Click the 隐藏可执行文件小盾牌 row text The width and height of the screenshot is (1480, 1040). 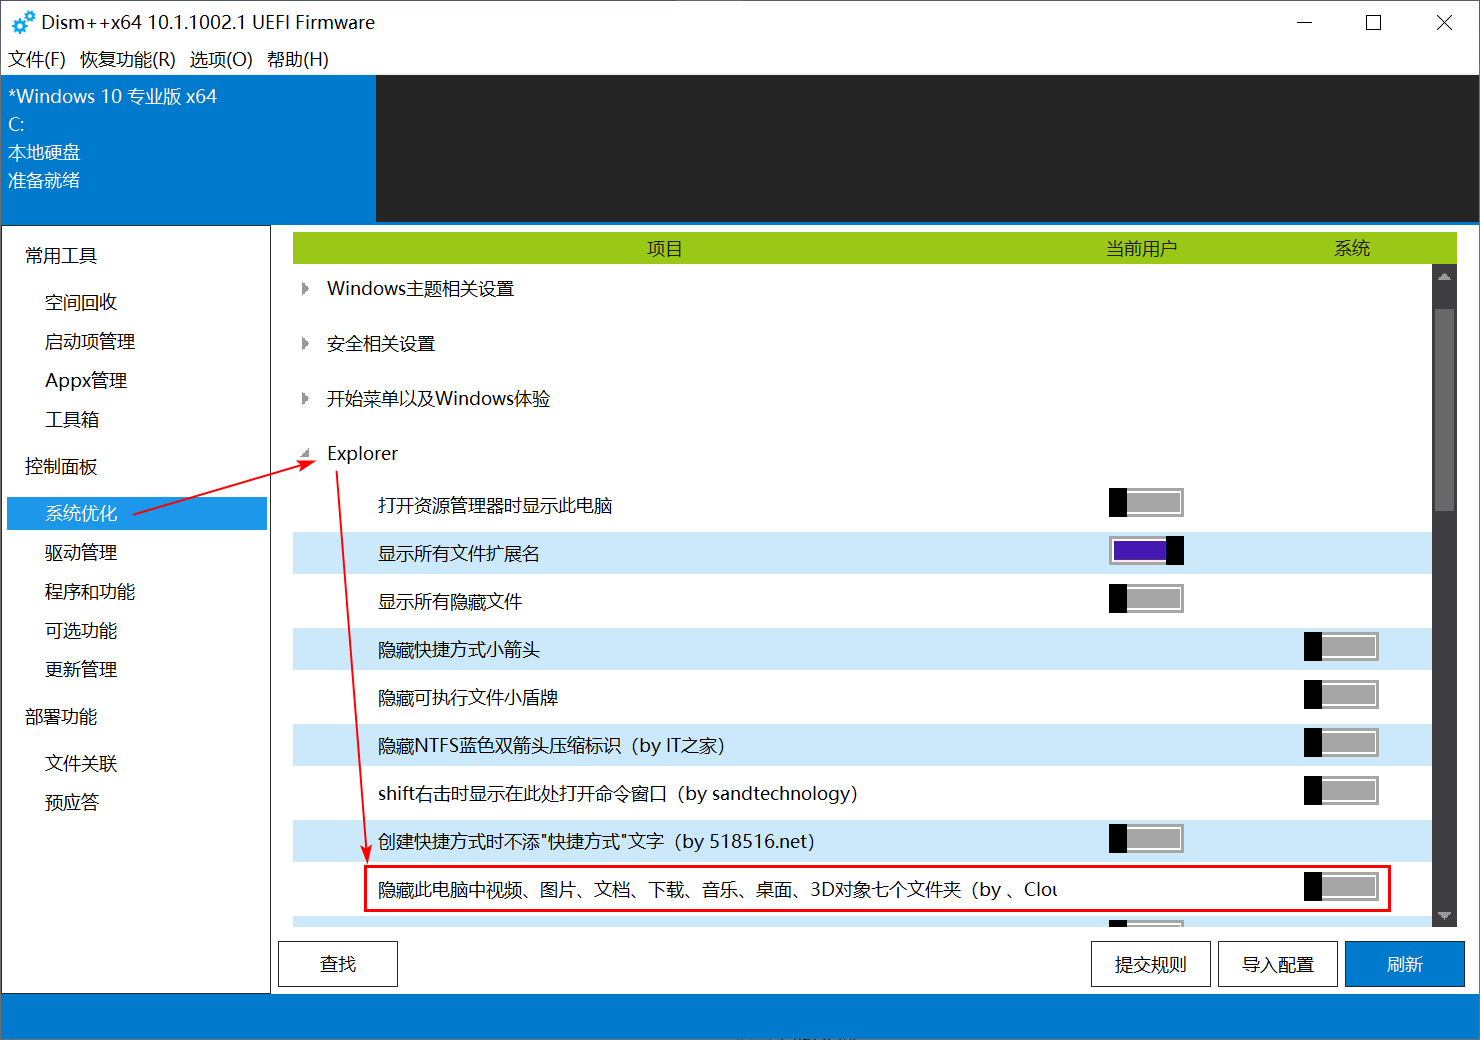tap(467, 698)
